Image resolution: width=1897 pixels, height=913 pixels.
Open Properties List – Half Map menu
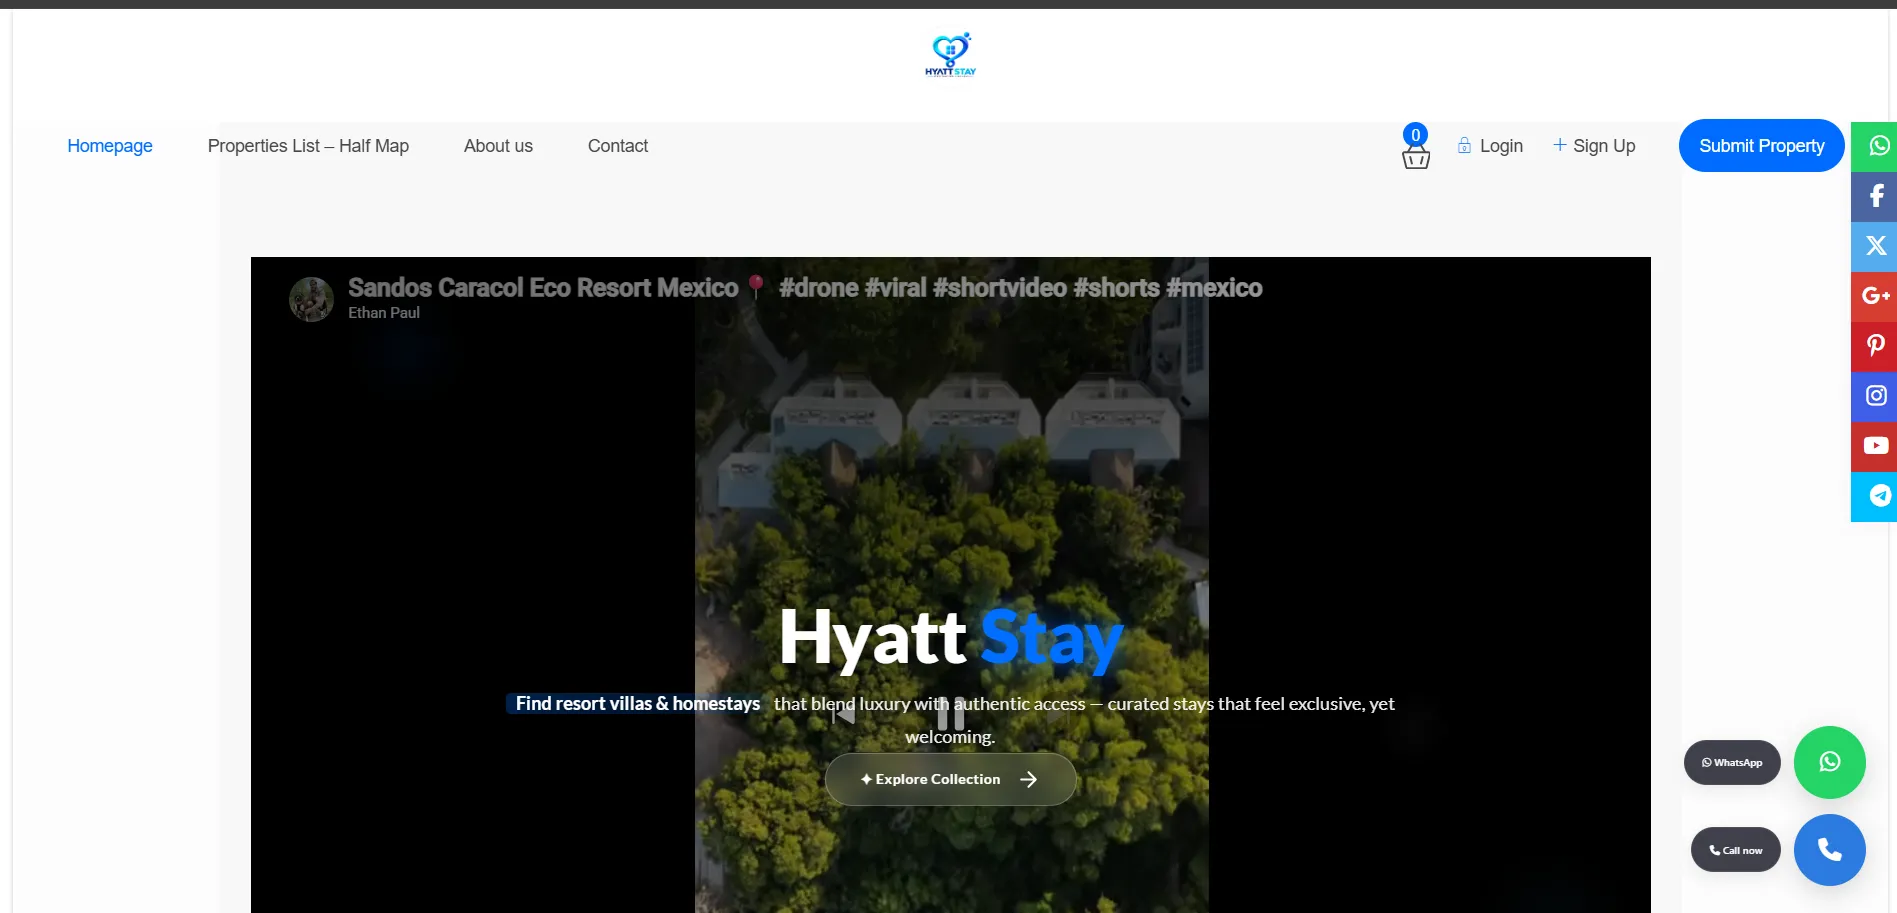coord(308,146)
